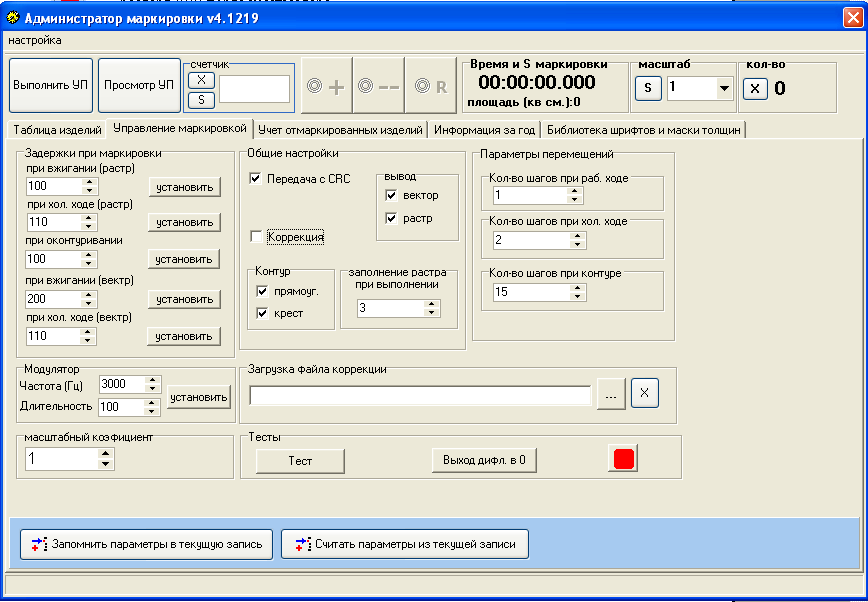Open Библиотека шрифтов и маски толщин tab

coord(644,130)
